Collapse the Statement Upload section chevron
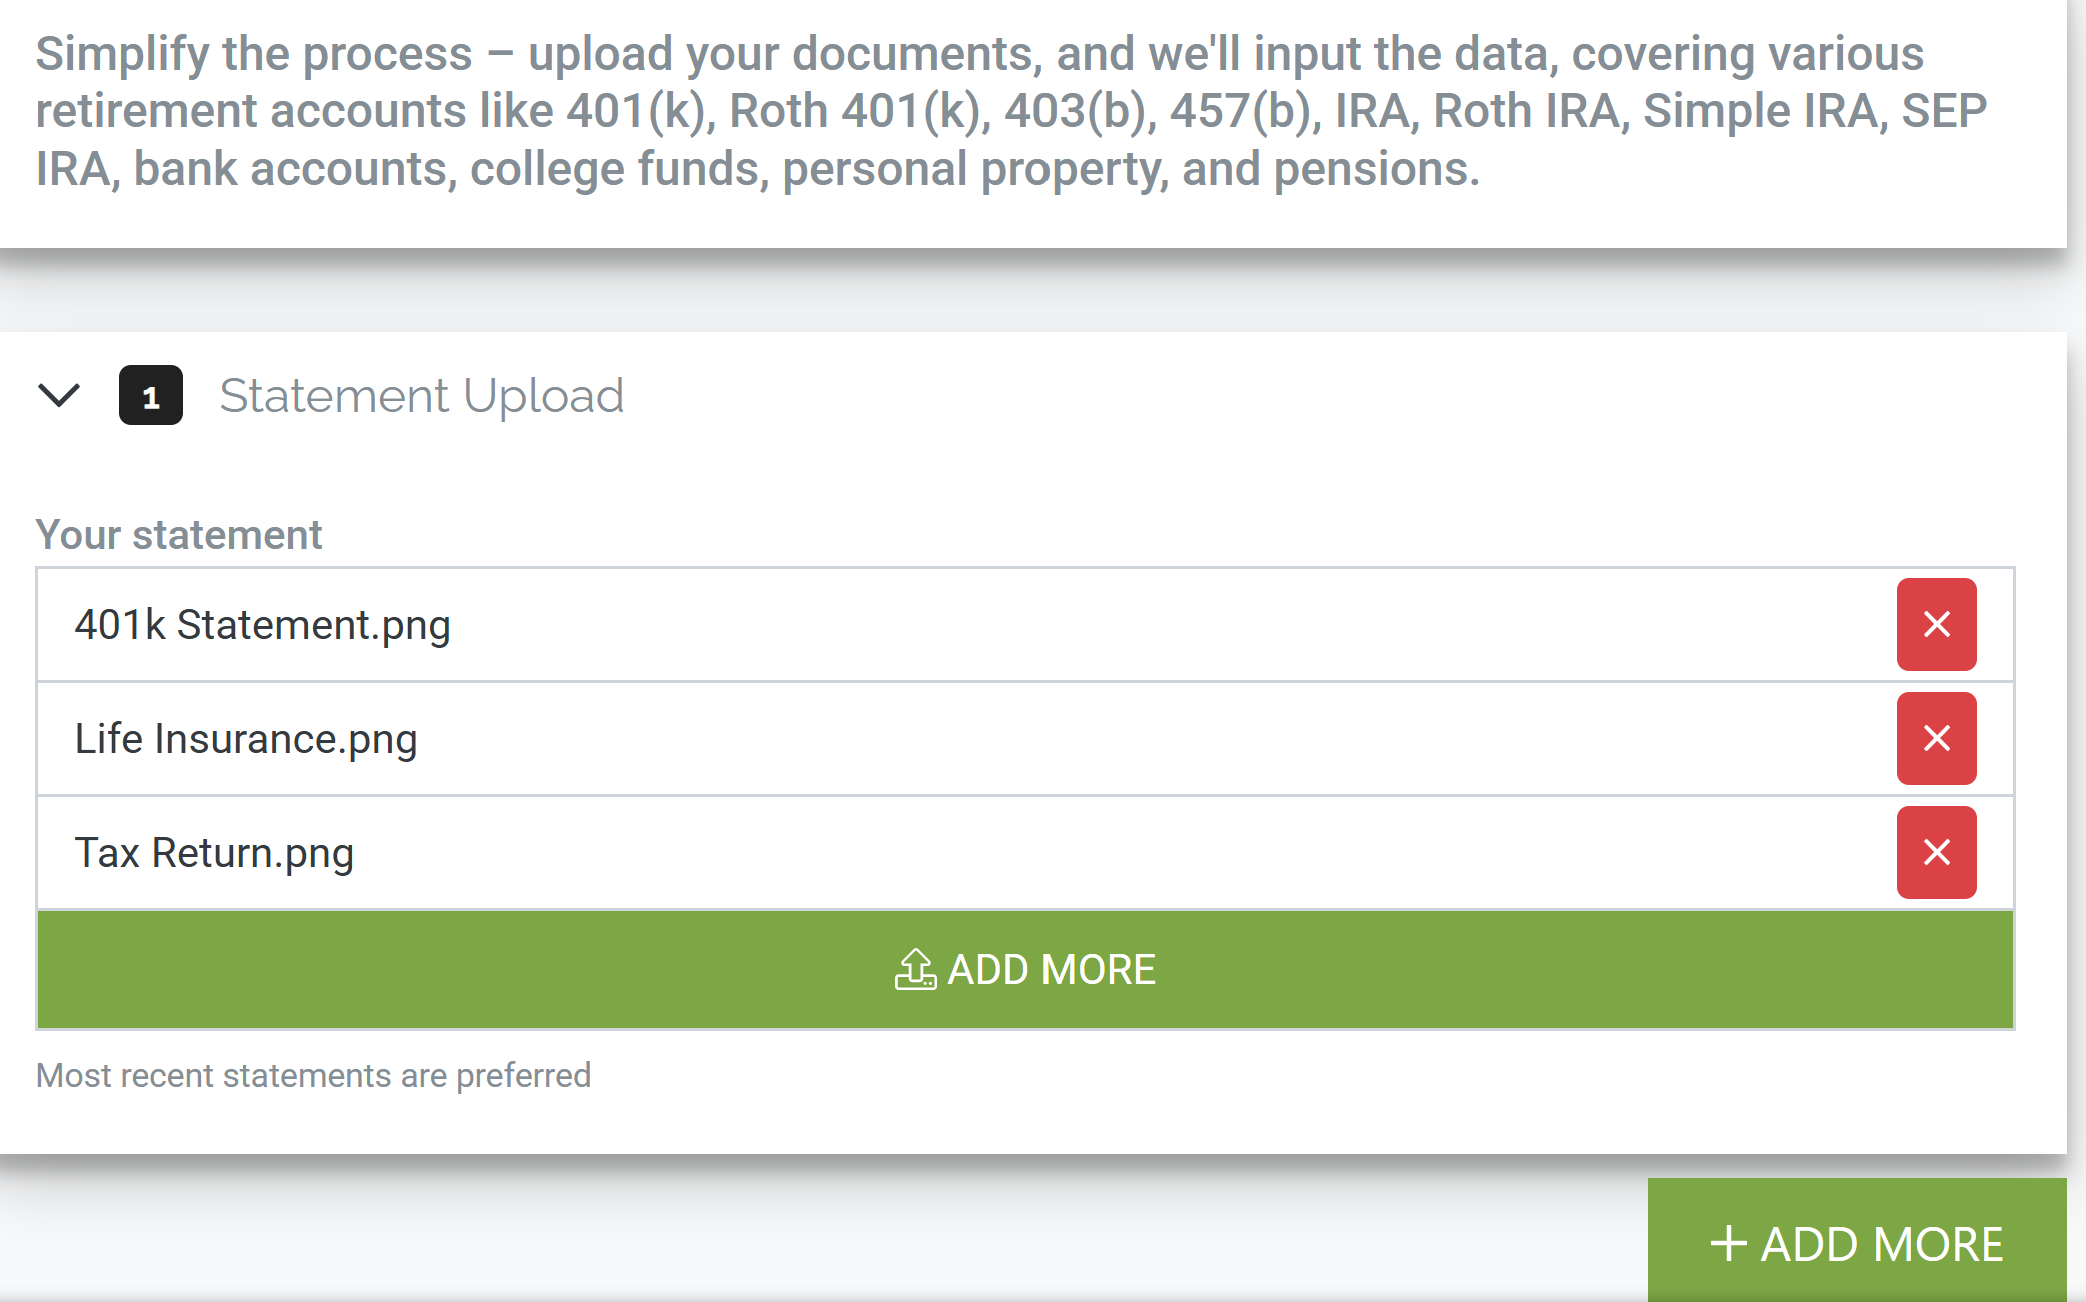 pos(59,395)
